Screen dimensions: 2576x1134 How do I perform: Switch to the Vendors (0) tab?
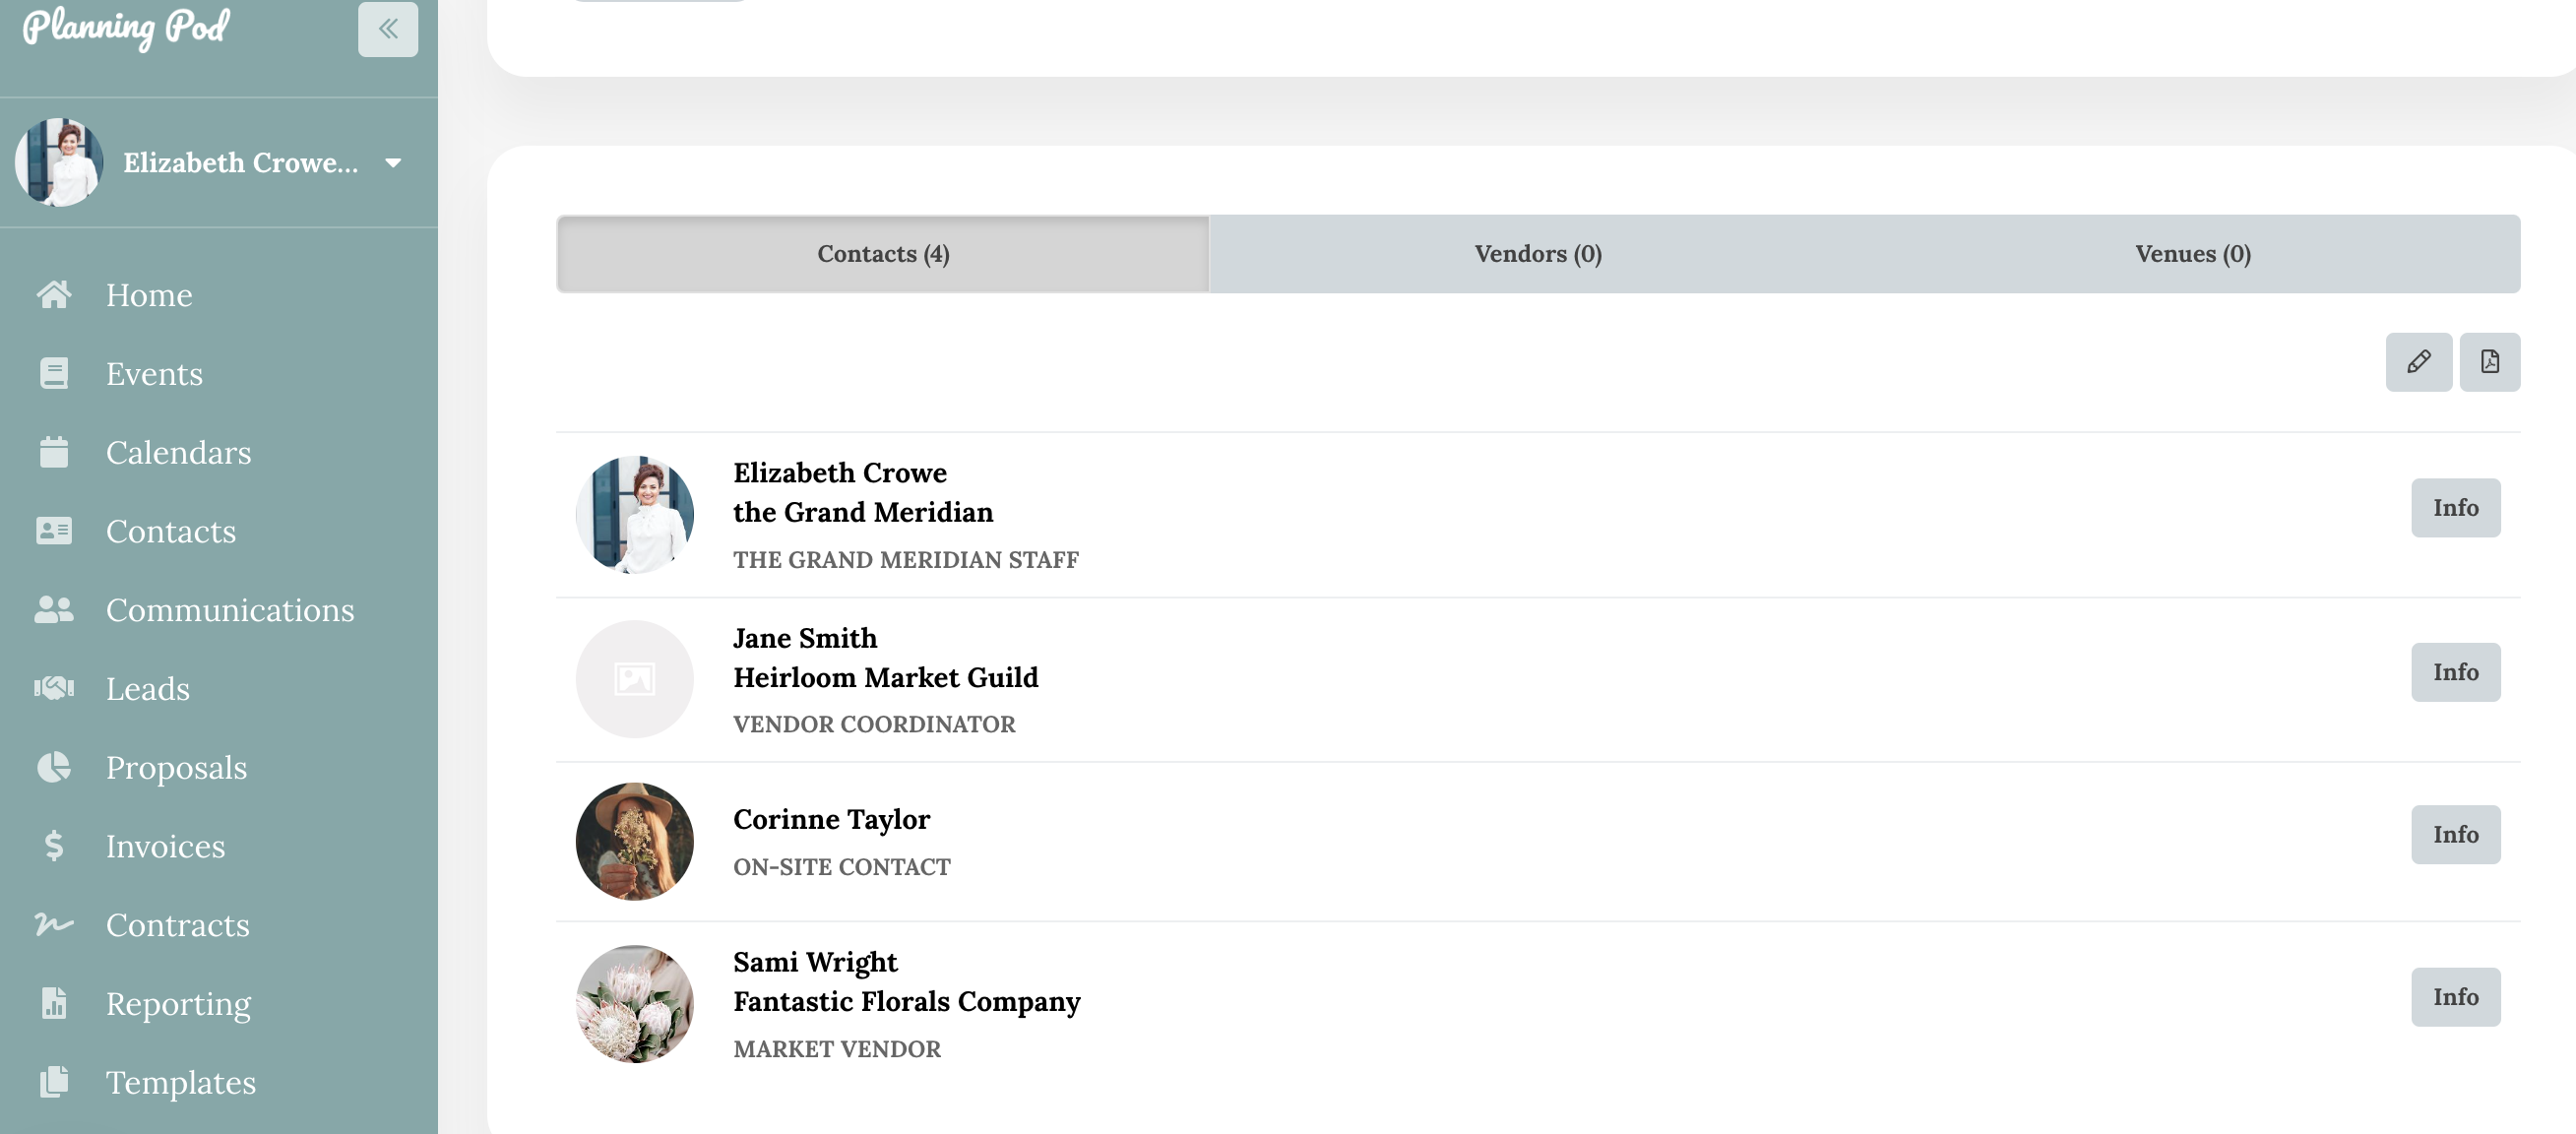pos(1537,254)
